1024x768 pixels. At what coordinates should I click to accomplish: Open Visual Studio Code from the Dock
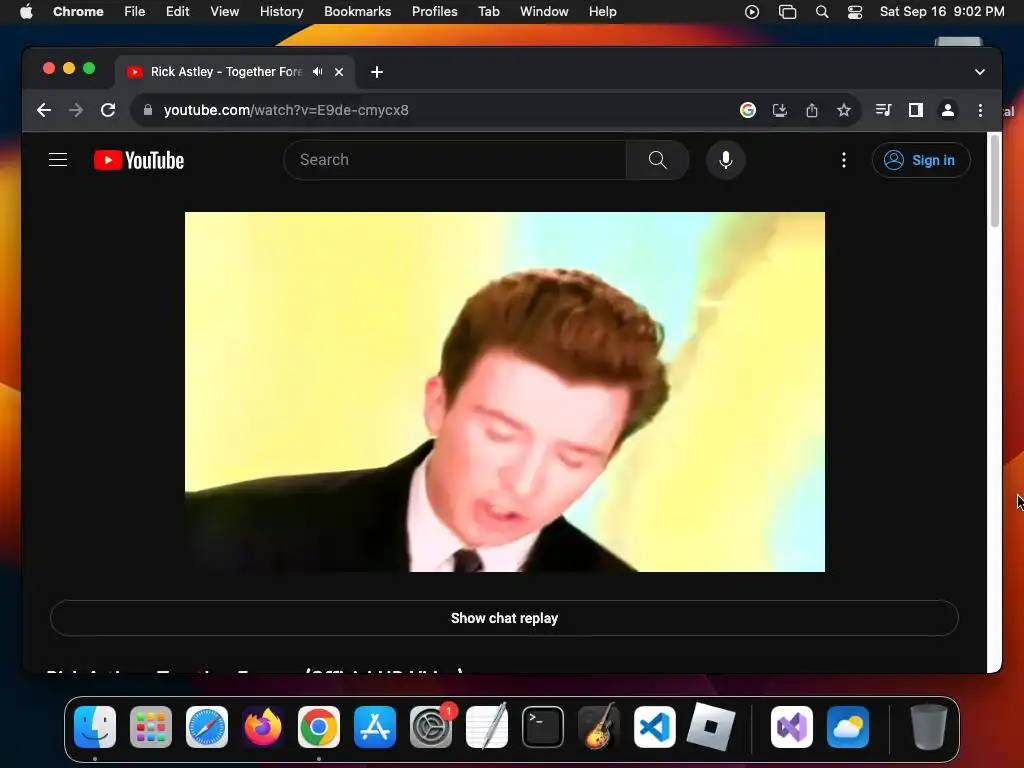click(654, 726)
